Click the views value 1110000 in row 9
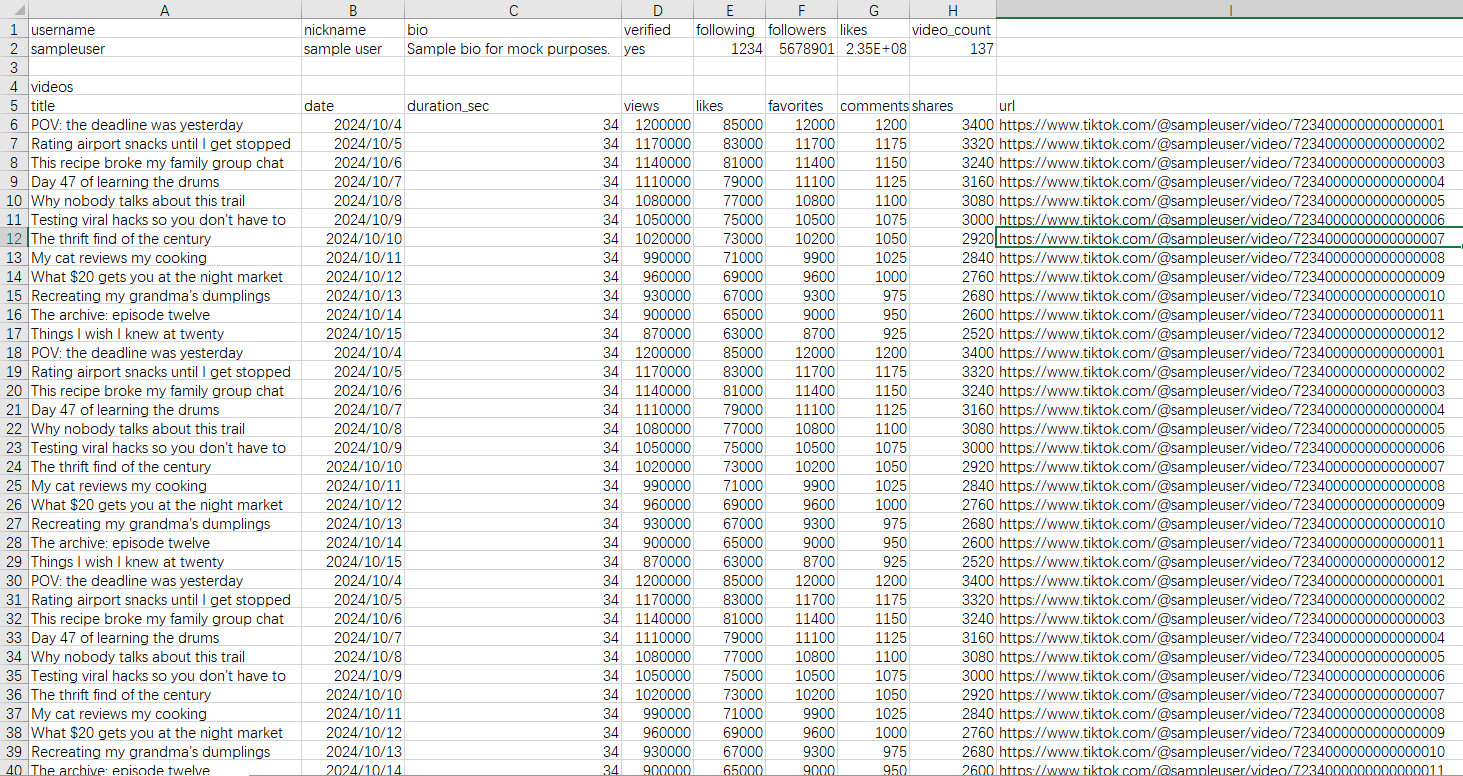This screenshot has width=1463, height=776. click(657, 182)
